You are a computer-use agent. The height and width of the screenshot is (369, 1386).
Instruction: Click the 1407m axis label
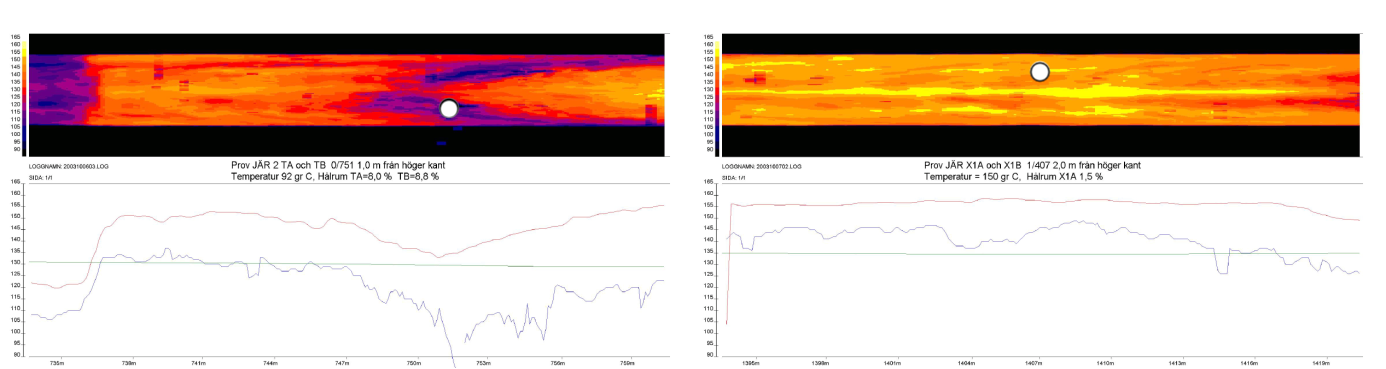click(1035, 363)
